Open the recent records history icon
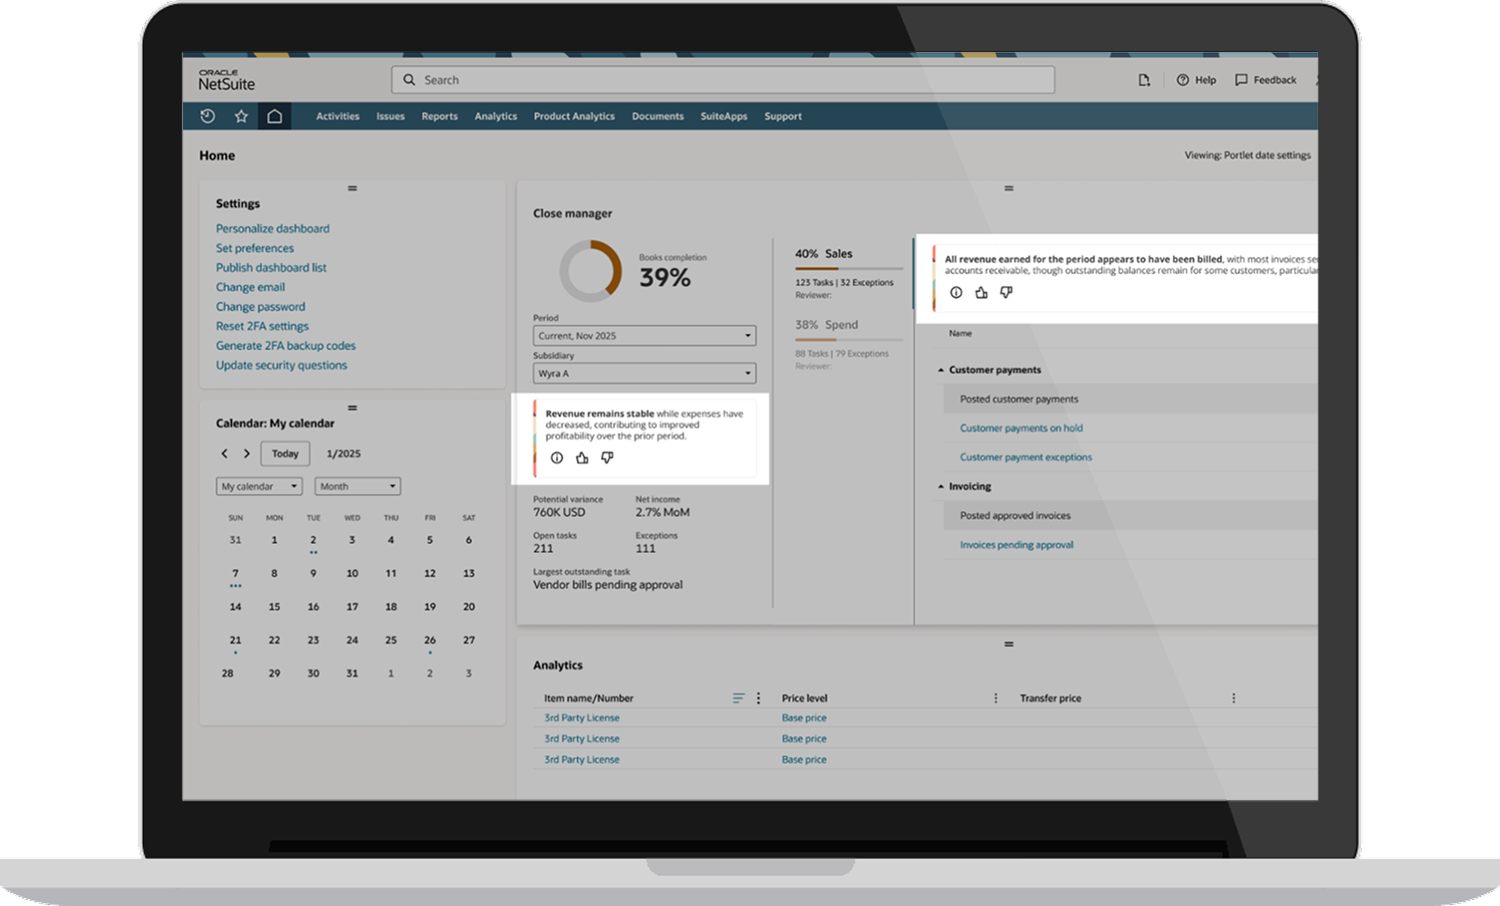Screen dimensions: 1500x906 click(x=208, y=116)
